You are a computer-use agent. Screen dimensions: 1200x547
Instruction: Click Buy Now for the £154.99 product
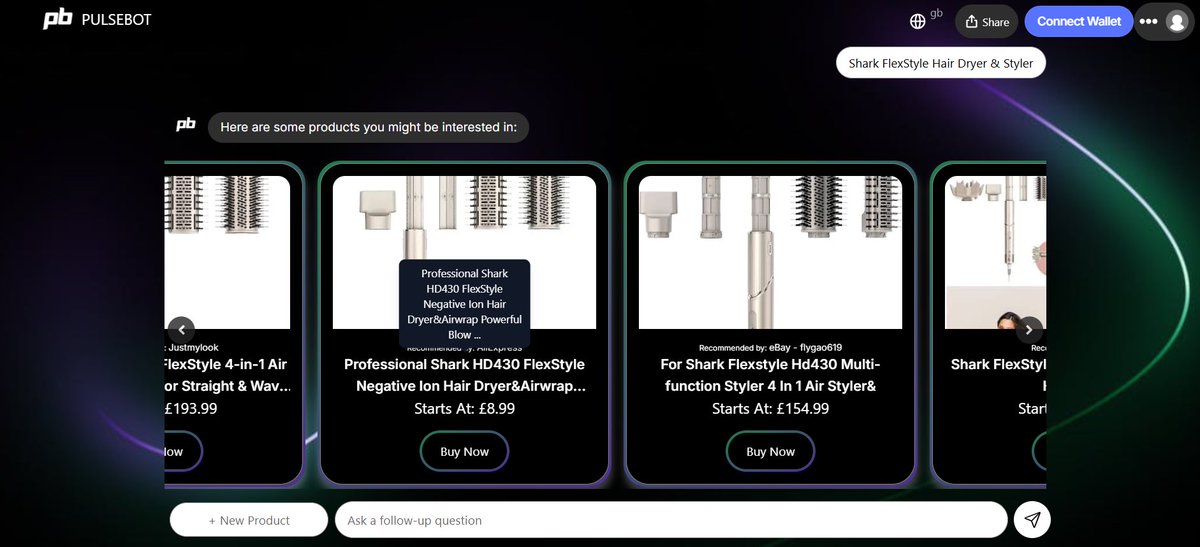[x=770, y=451]
